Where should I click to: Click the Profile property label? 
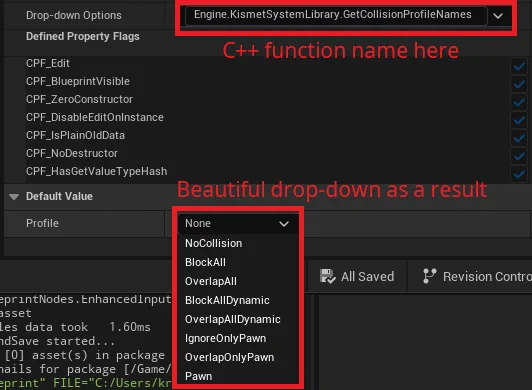[x=42, y=223]
